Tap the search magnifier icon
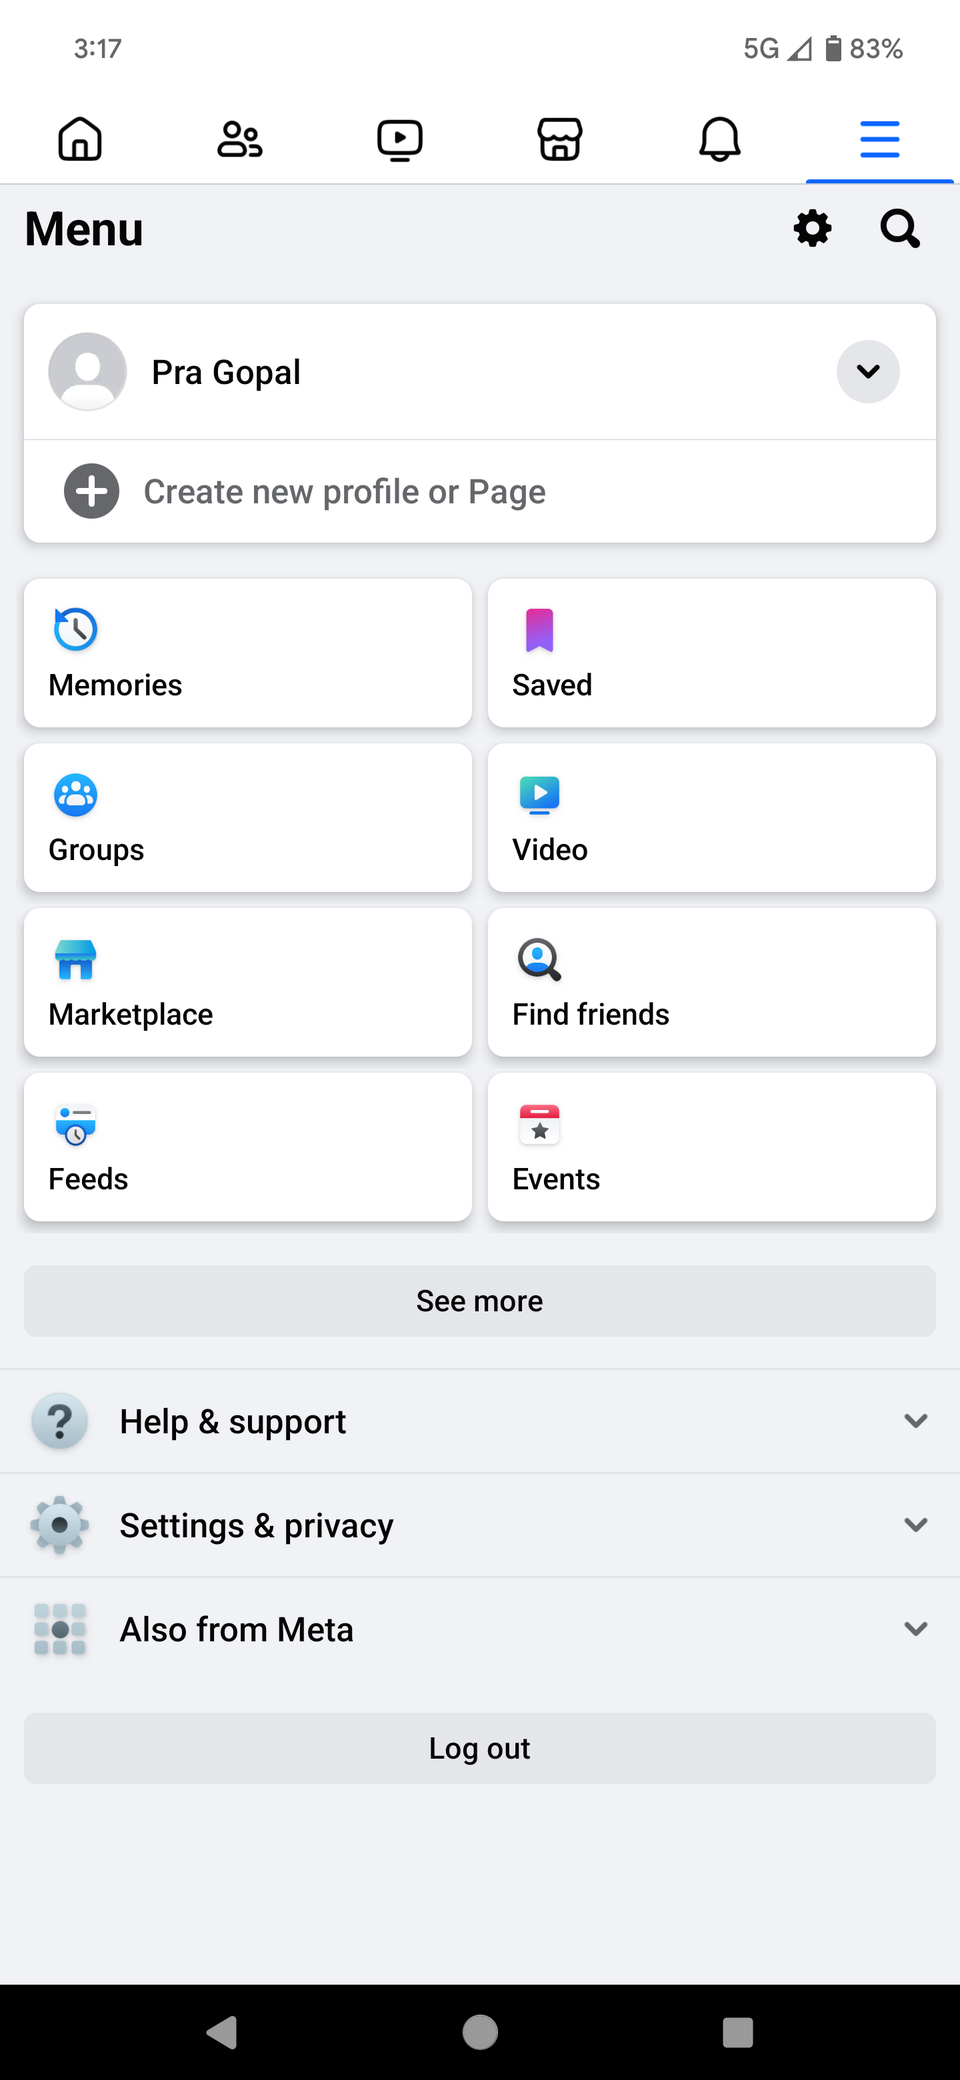This screenshot has height=2080, width=960. point(900,229)
